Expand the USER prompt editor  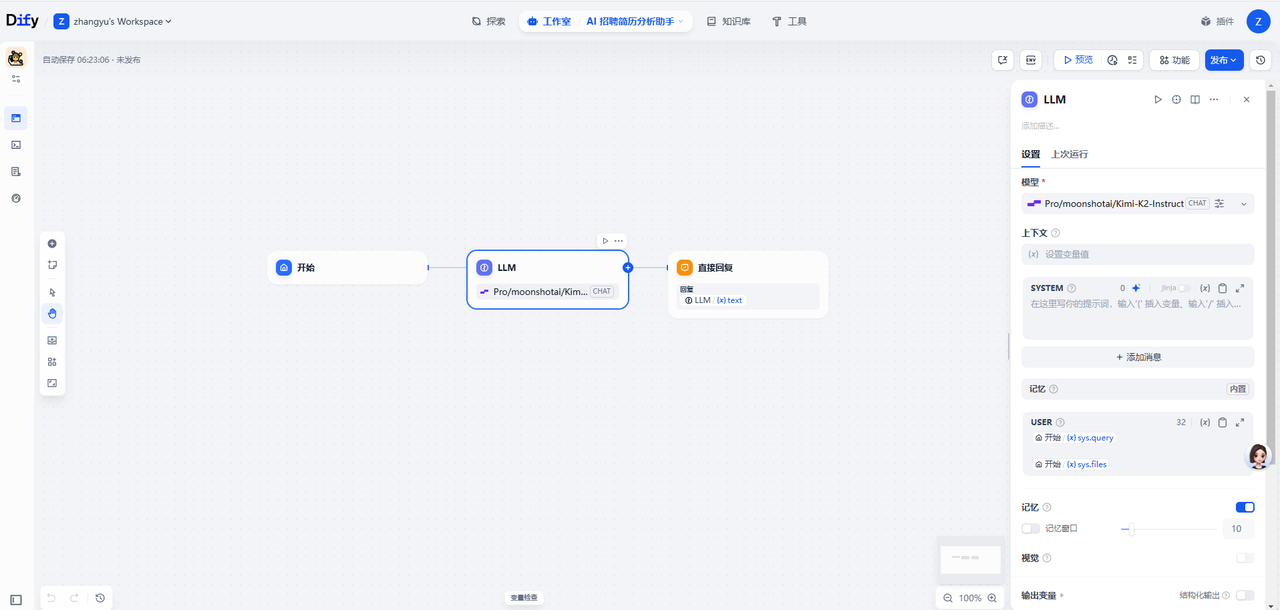tap(1240, 422)
